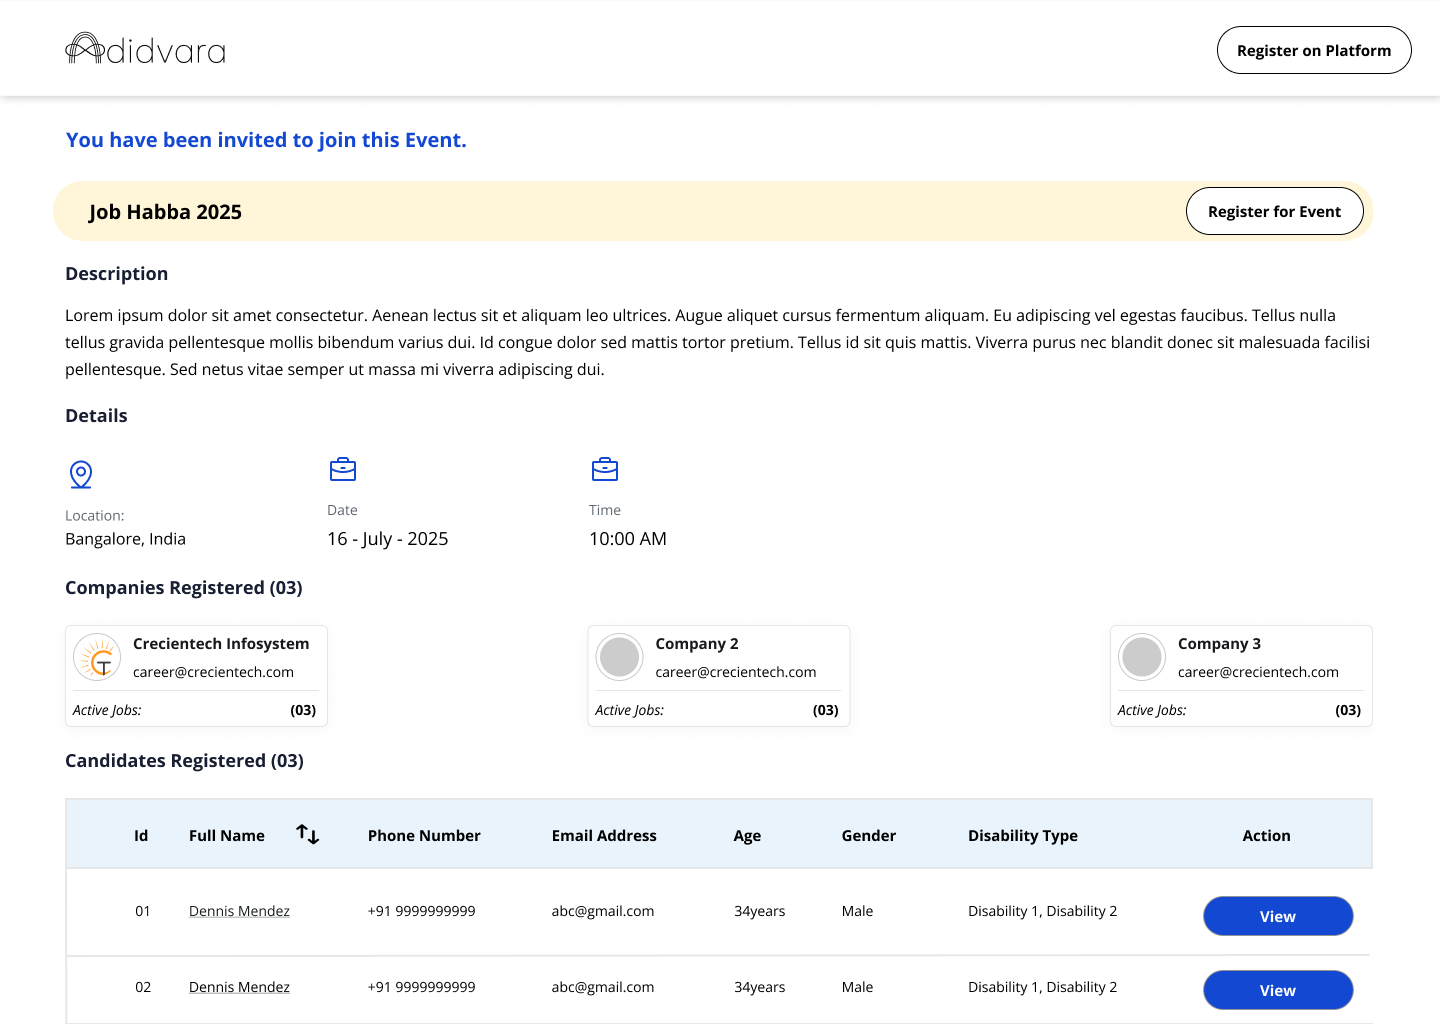Click the Id cell 02
1440x1024 pixels.
(143, 987)
